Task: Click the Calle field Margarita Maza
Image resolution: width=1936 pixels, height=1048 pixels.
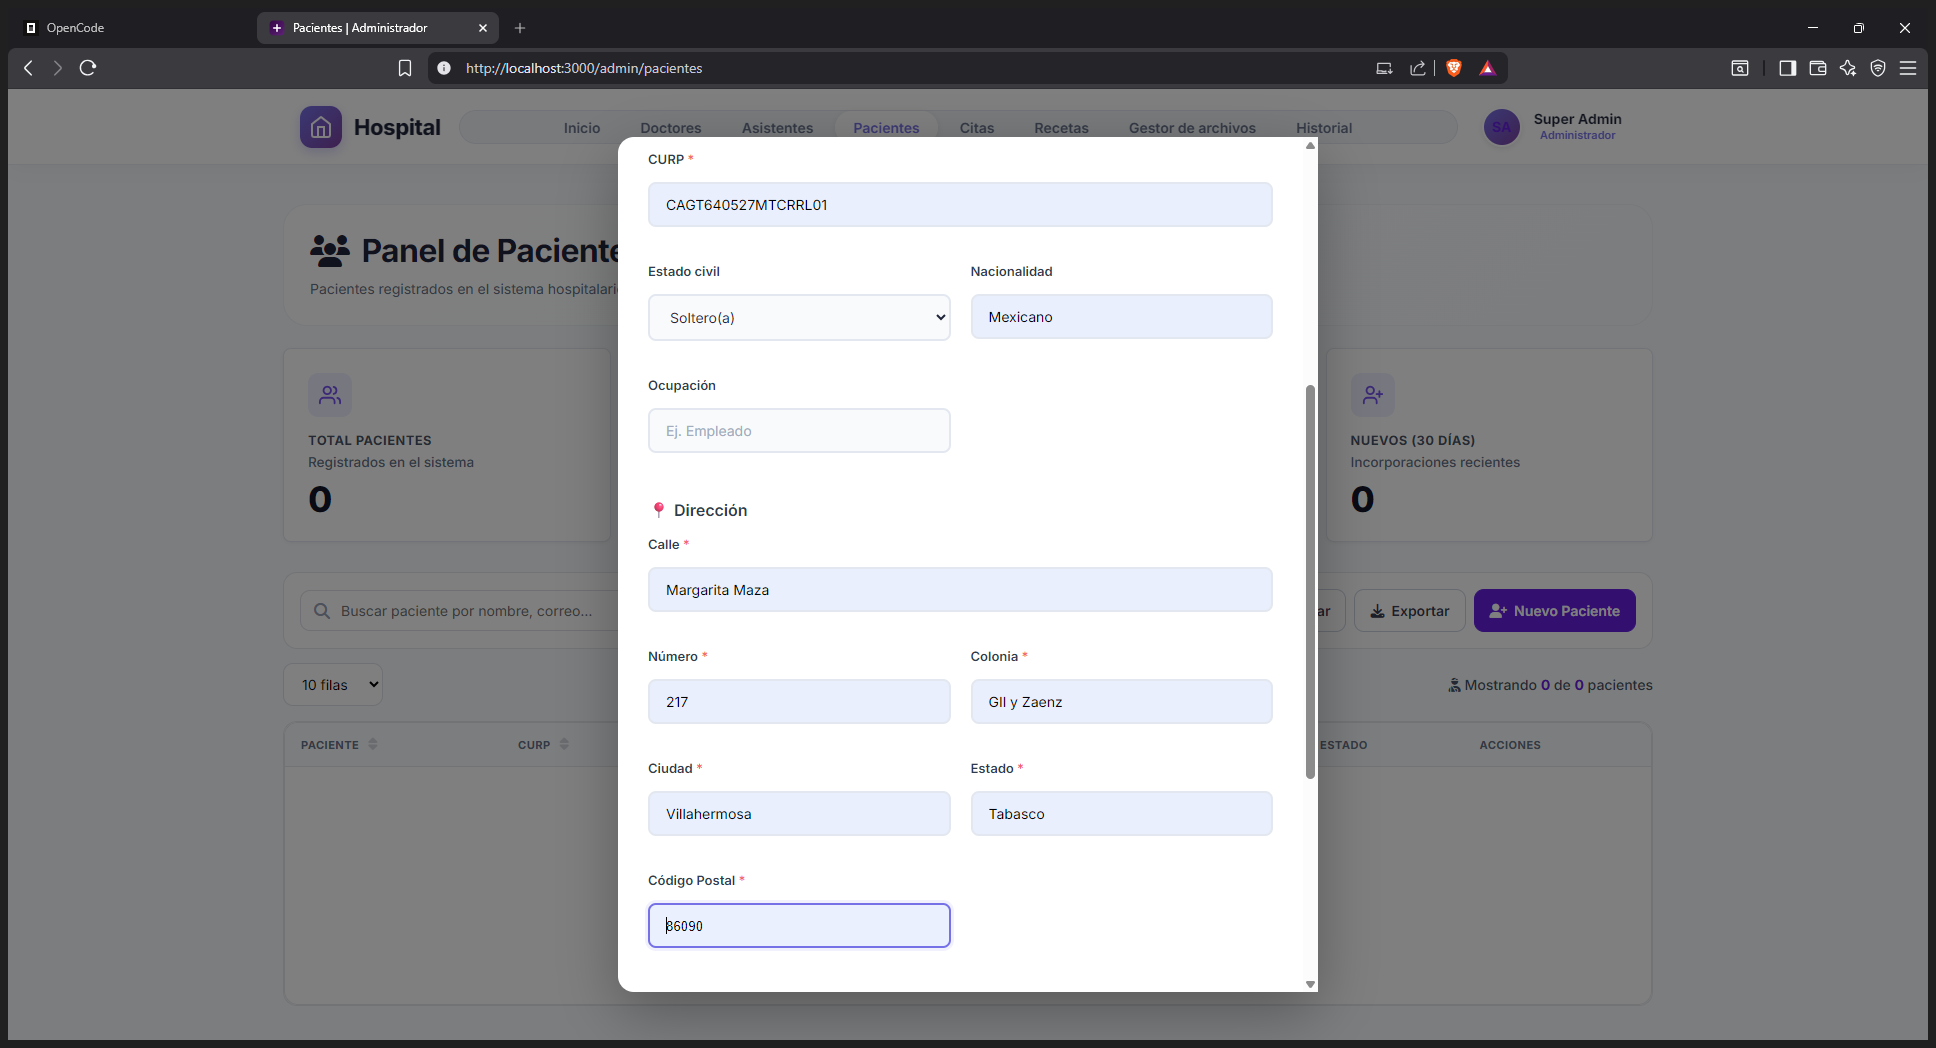Action: (x=960, y=590)
